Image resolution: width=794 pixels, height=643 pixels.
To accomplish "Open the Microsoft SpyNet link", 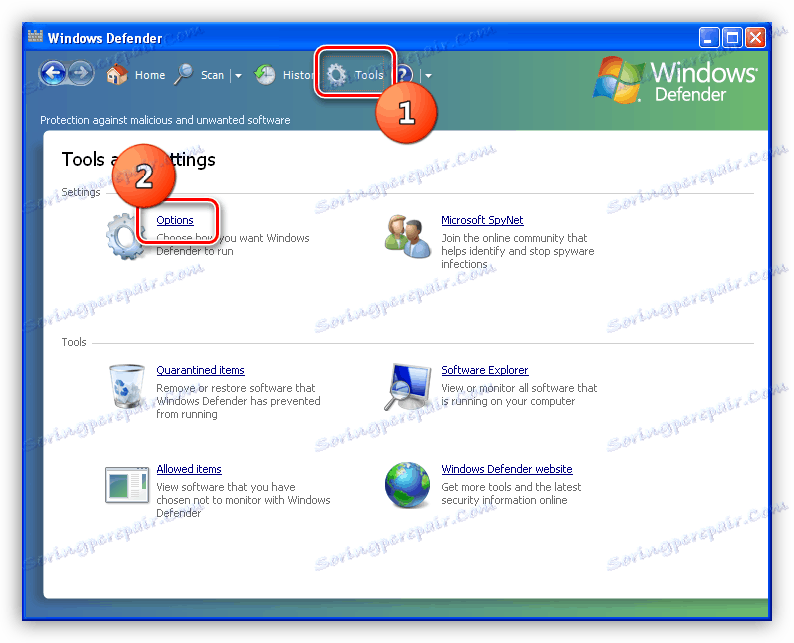I will [482, 220].
